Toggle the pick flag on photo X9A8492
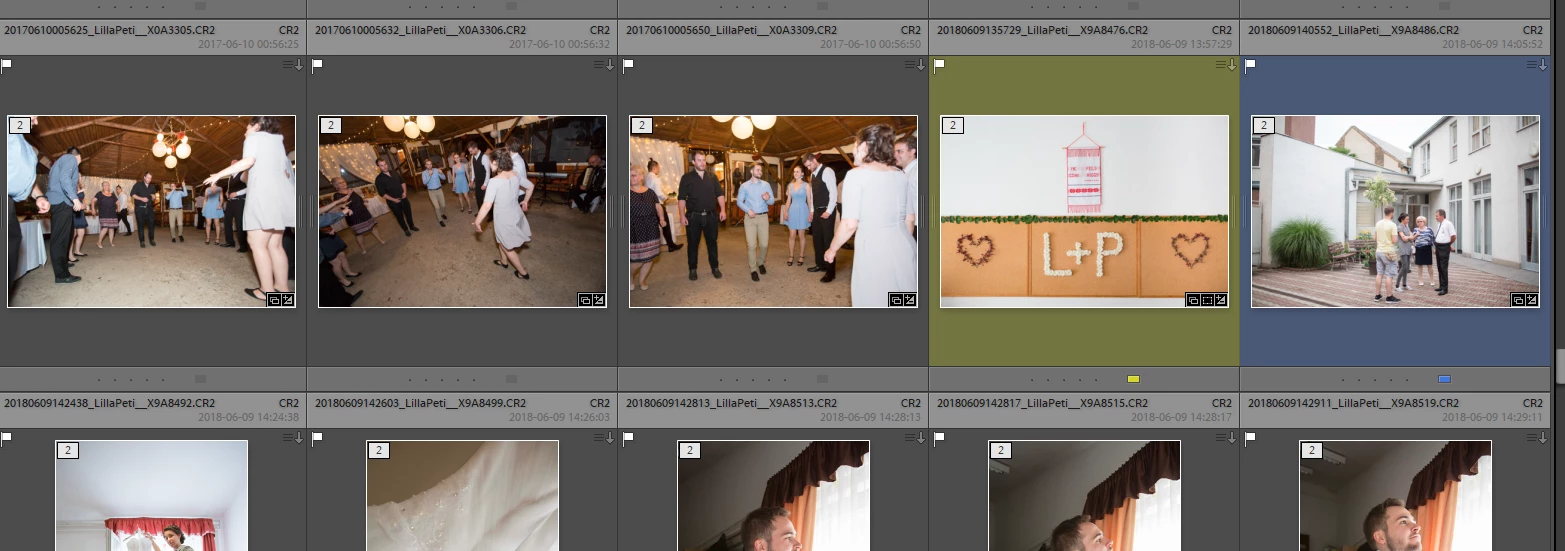1565x551 pixels. [6, 437]
